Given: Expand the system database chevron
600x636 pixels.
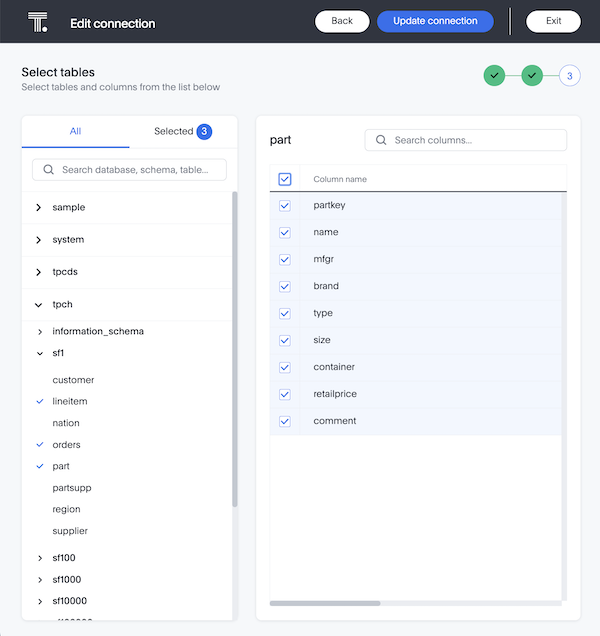Looking at the screenshot, I should pos(39,240).
